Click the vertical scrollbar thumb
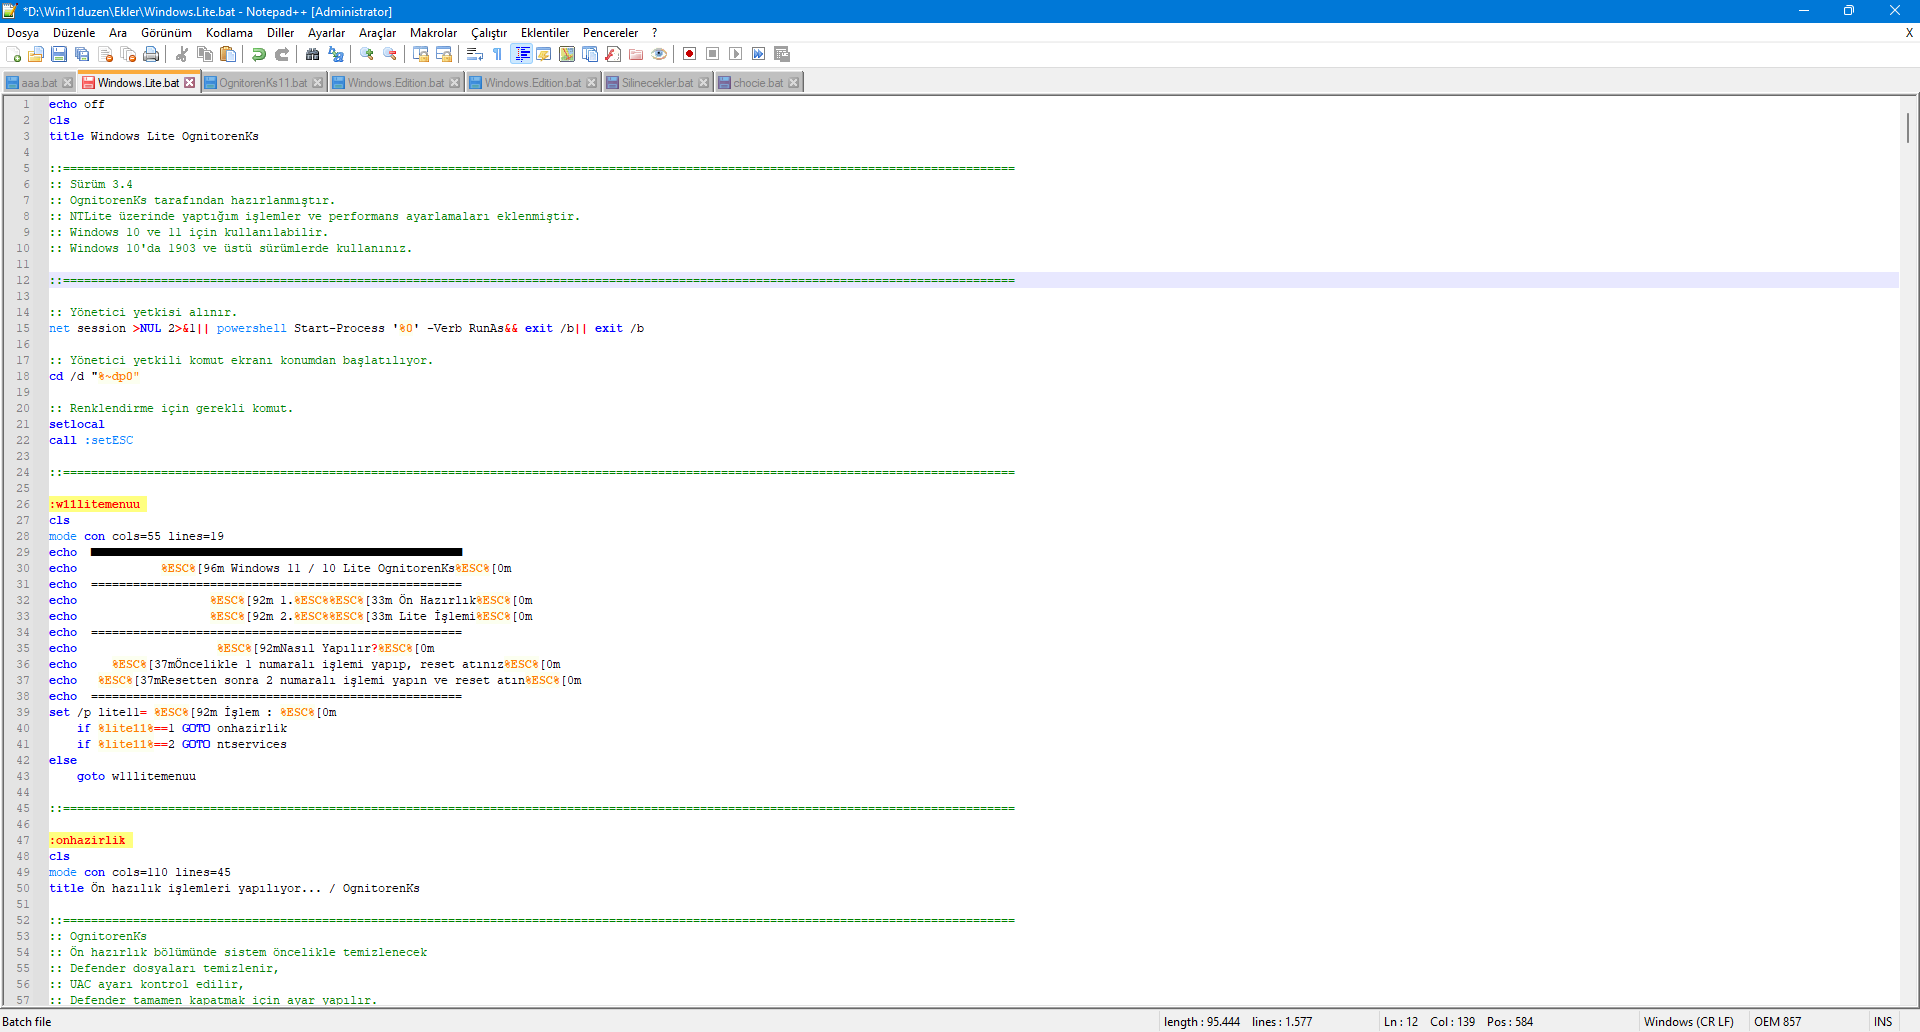Image resolution: width=1920 pixels, height=1032 pixels. pyautogui.click(x=1908, y=127)
